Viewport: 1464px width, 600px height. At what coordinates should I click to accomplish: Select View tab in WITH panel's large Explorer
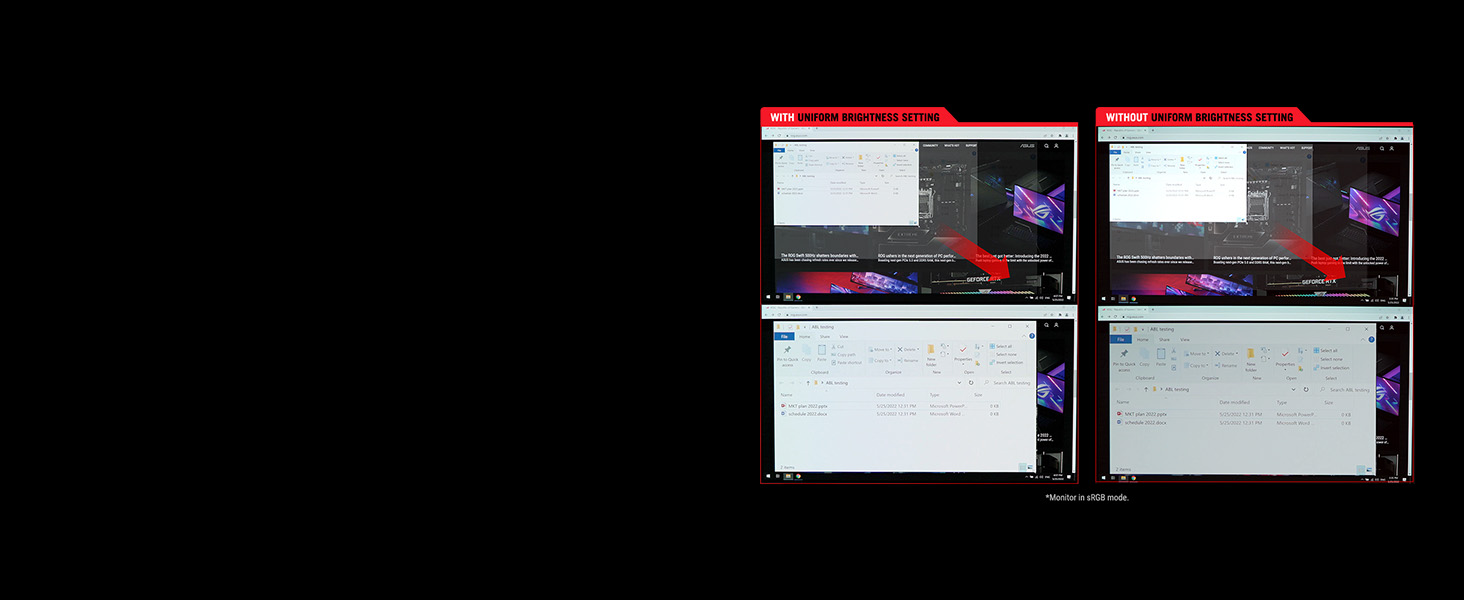tap(843, 336)
